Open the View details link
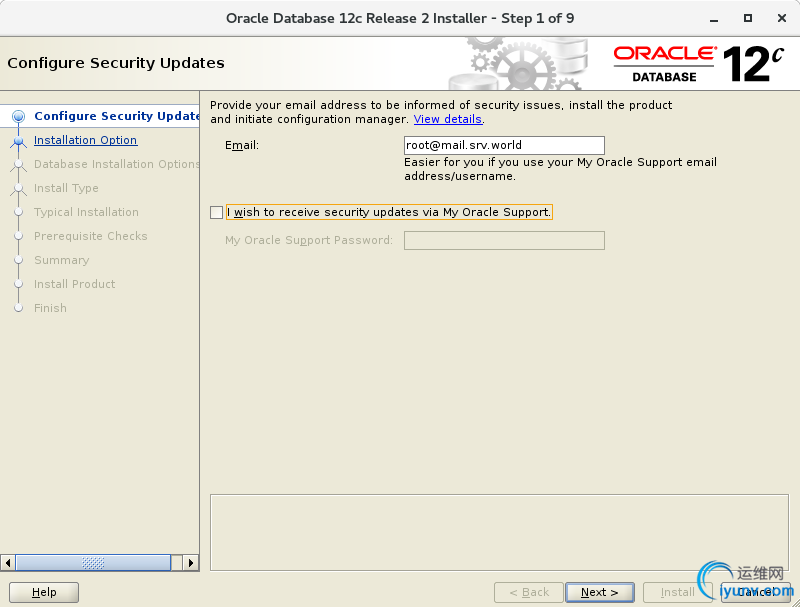Viewport: 800px width, 607px height. (447, 119)
